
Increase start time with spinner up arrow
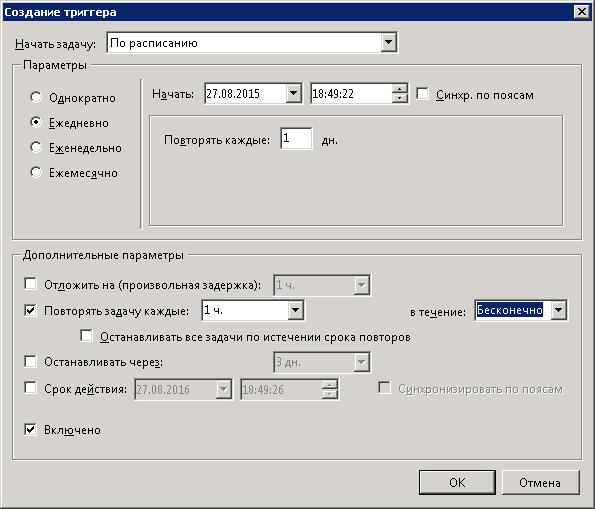pos(400,89)
